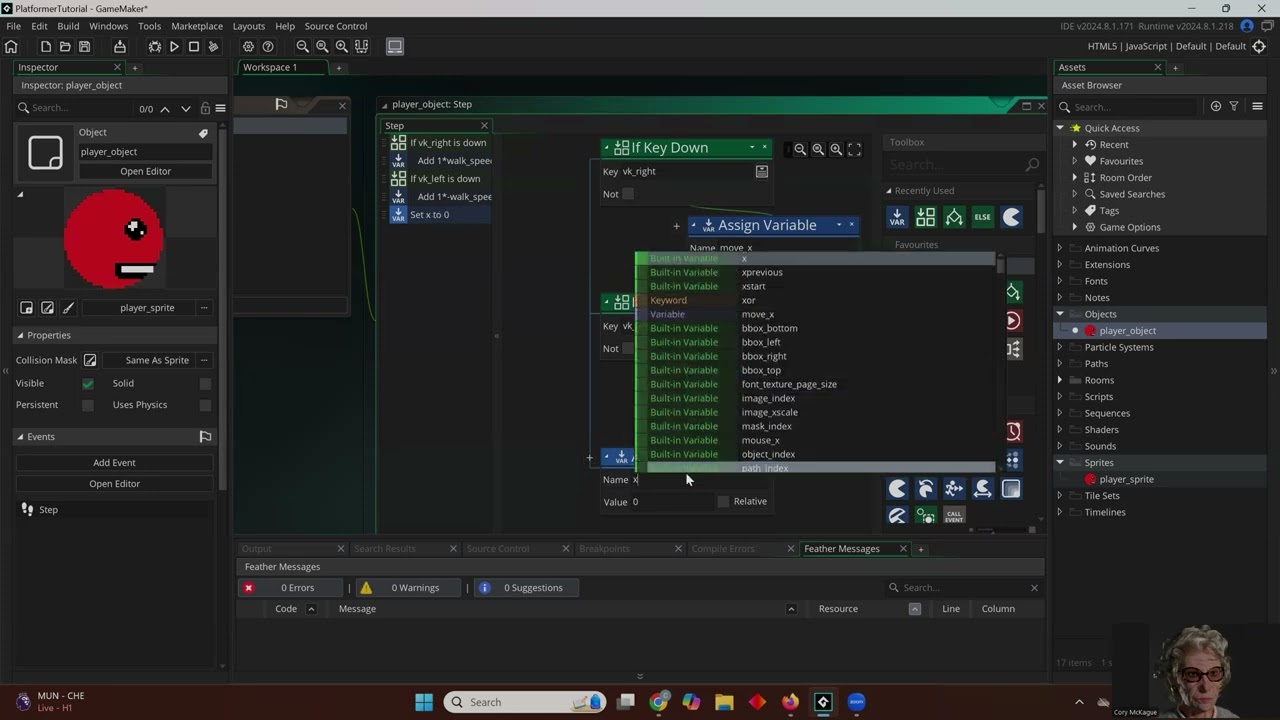The height and width of the screenshot is (720, 1280).
Task: Zoom in workspace from top toolbar
Action: (x=342, y=46)
